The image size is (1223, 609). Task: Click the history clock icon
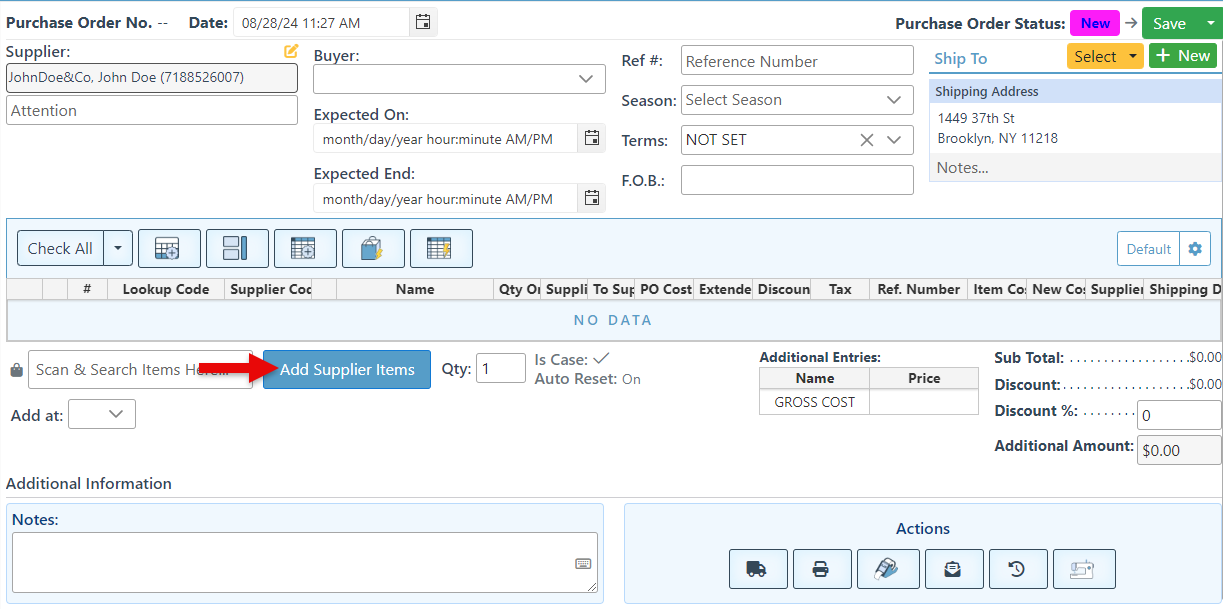pyautogui.click(x=1017, y=569)
